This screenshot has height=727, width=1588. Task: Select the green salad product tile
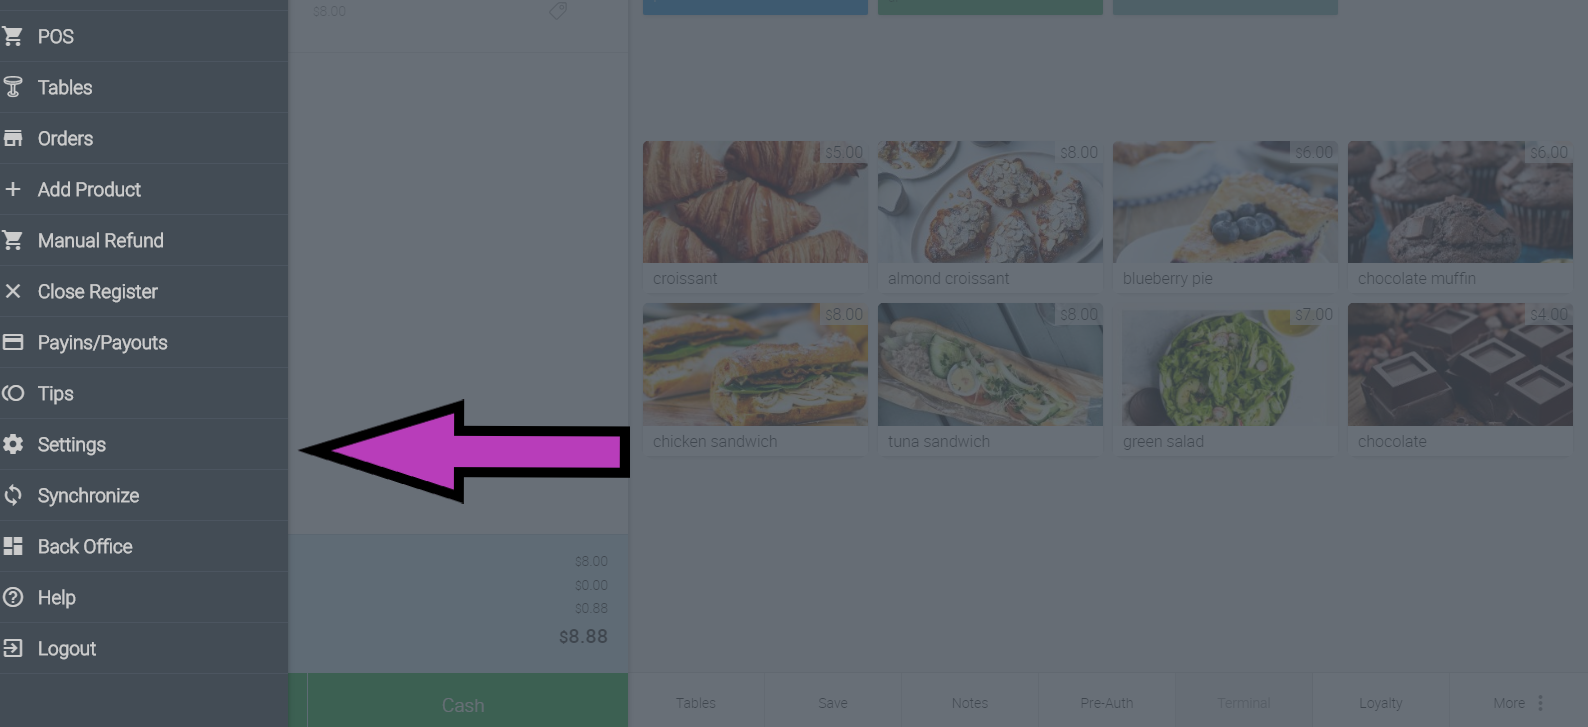tap(1225, 379)
